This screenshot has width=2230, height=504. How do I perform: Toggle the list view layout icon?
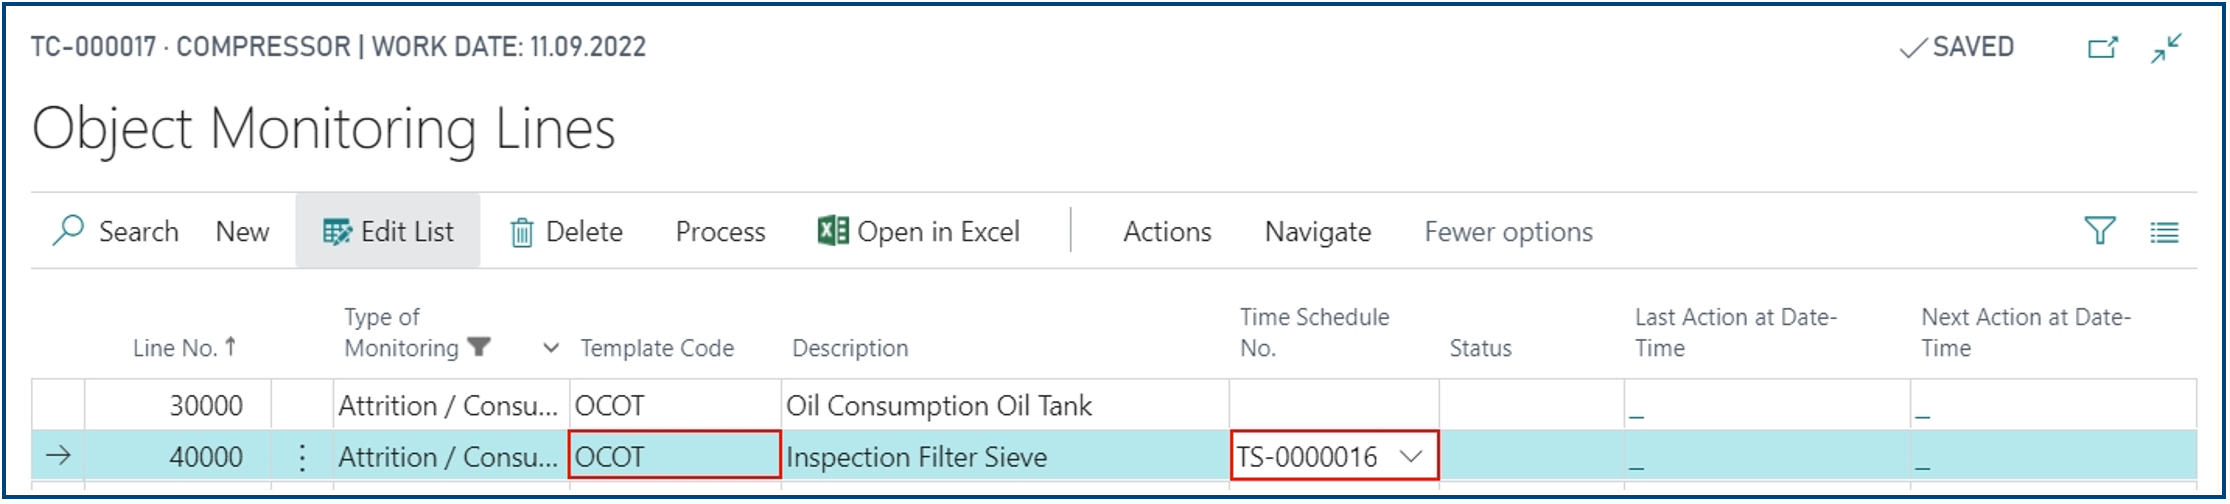(x=2164, y=232)
